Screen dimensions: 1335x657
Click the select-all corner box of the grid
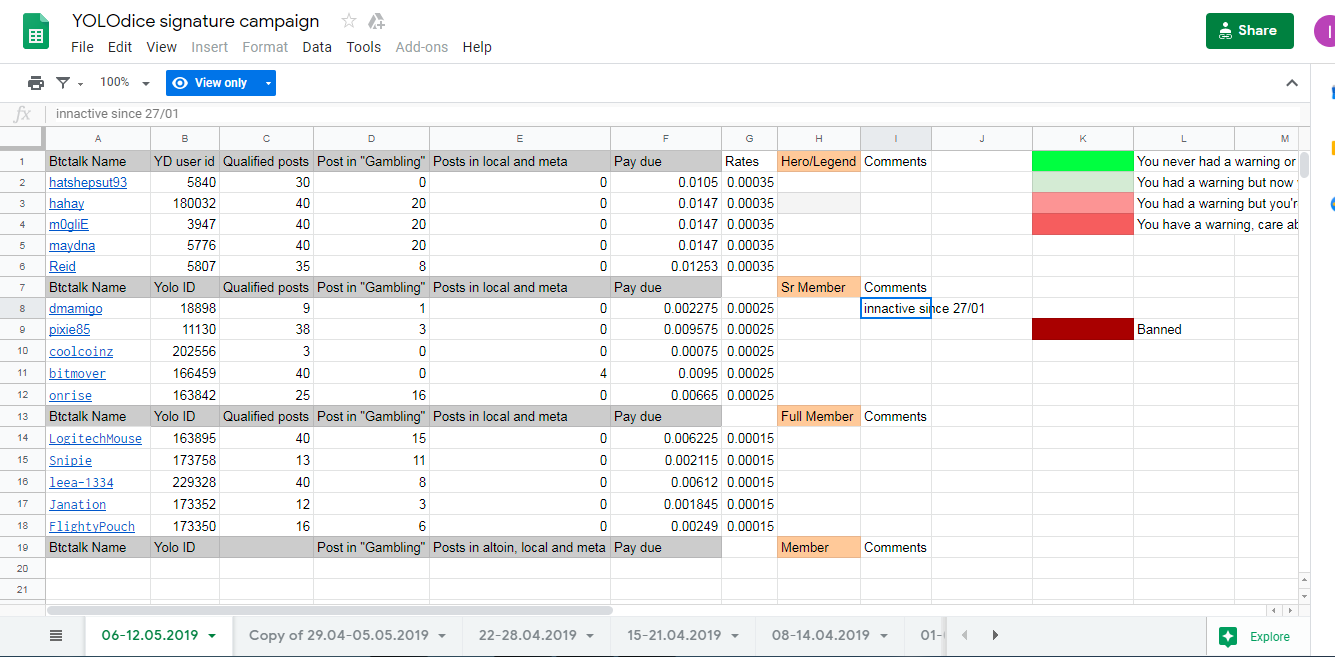[x=22, y=138]
